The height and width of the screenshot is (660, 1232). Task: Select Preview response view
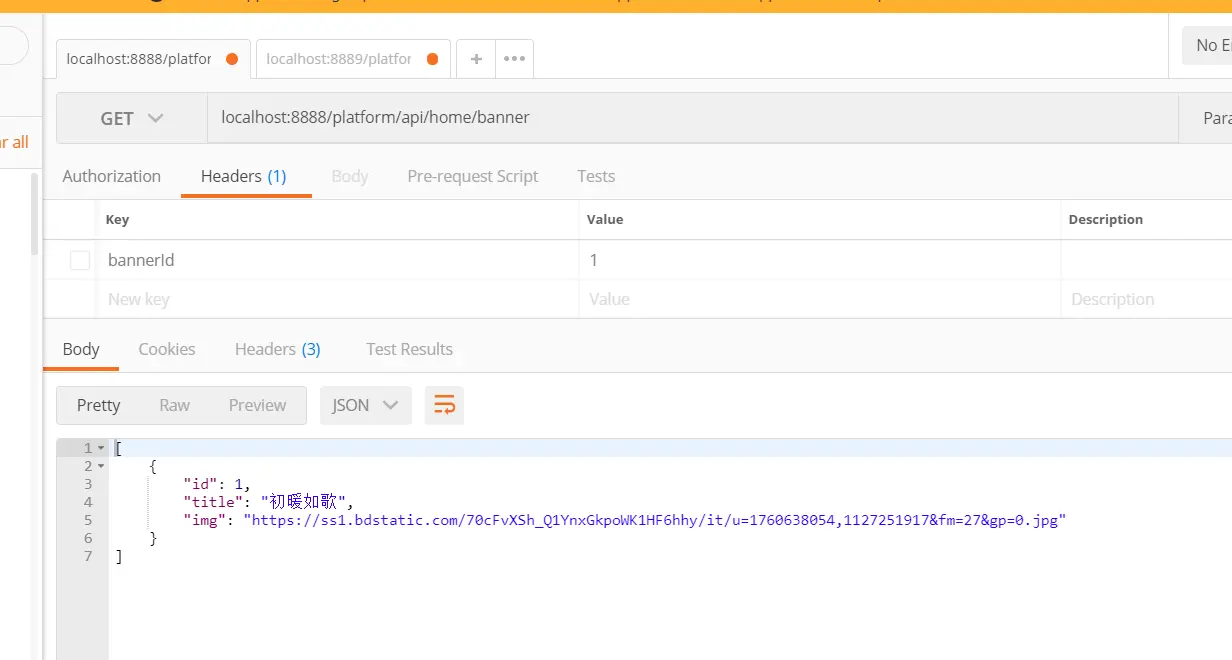[x=257, y=405]
